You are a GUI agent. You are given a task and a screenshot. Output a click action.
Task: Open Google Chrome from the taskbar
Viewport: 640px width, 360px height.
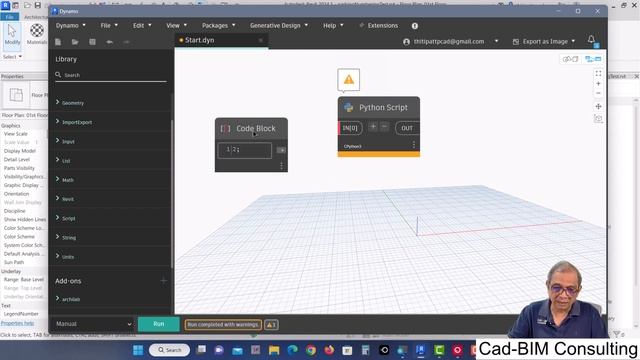tap(311, 350)
